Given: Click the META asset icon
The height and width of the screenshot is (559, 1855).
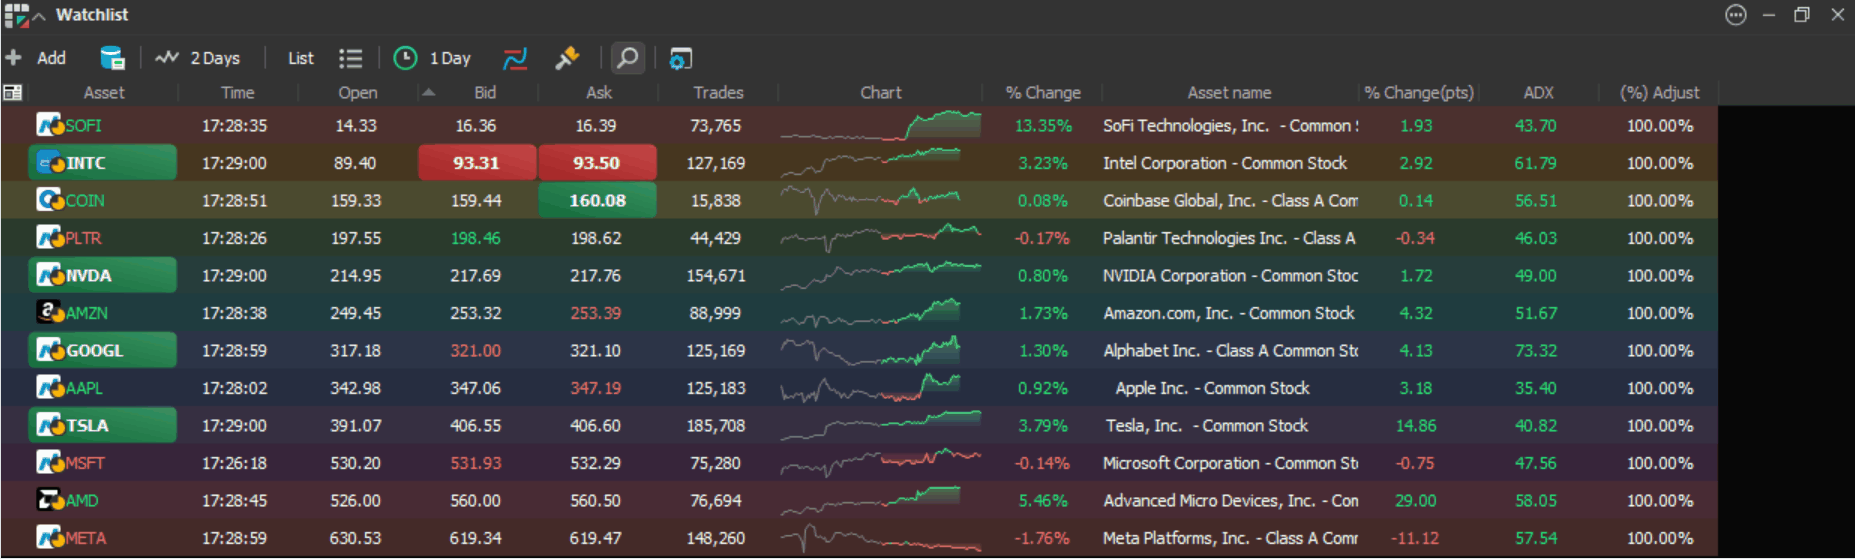Looking at the screenshot, I should 50,538.
